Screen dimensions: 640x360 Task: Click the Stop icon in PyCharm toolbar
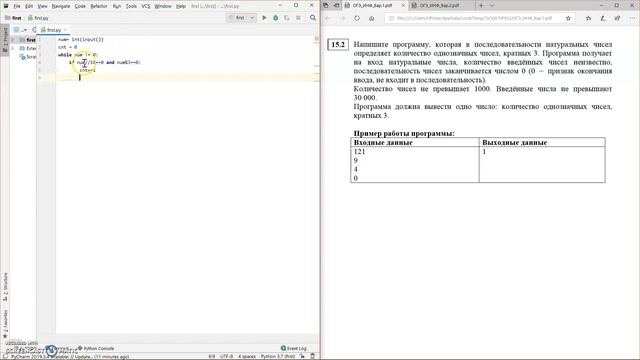298,18
